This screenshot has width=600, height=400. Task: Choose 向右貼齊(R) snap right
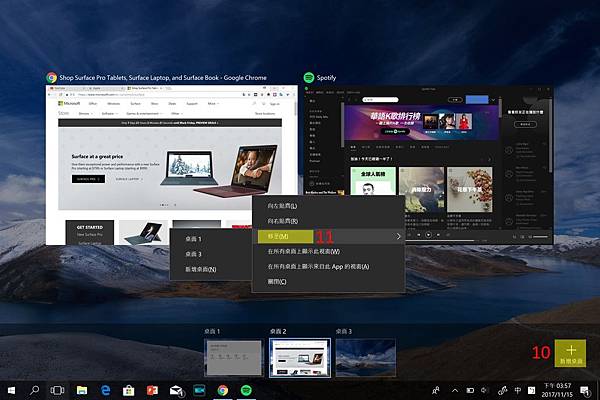[328, 221]
